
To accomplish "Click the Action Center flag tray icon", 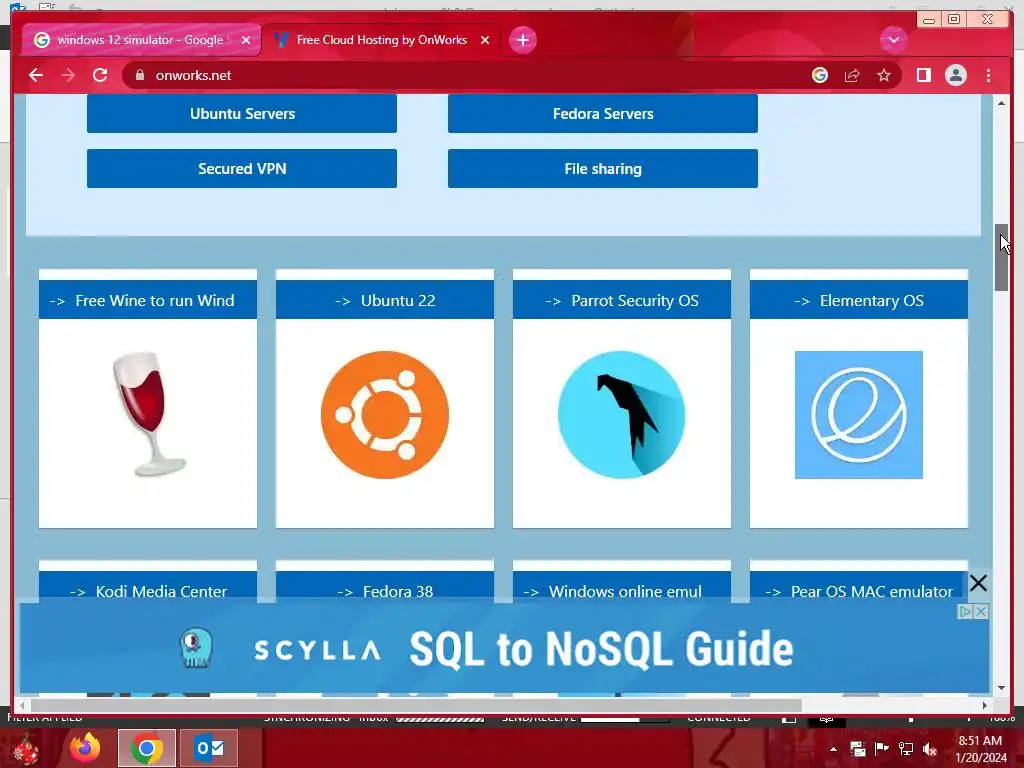I will [881, 749].
